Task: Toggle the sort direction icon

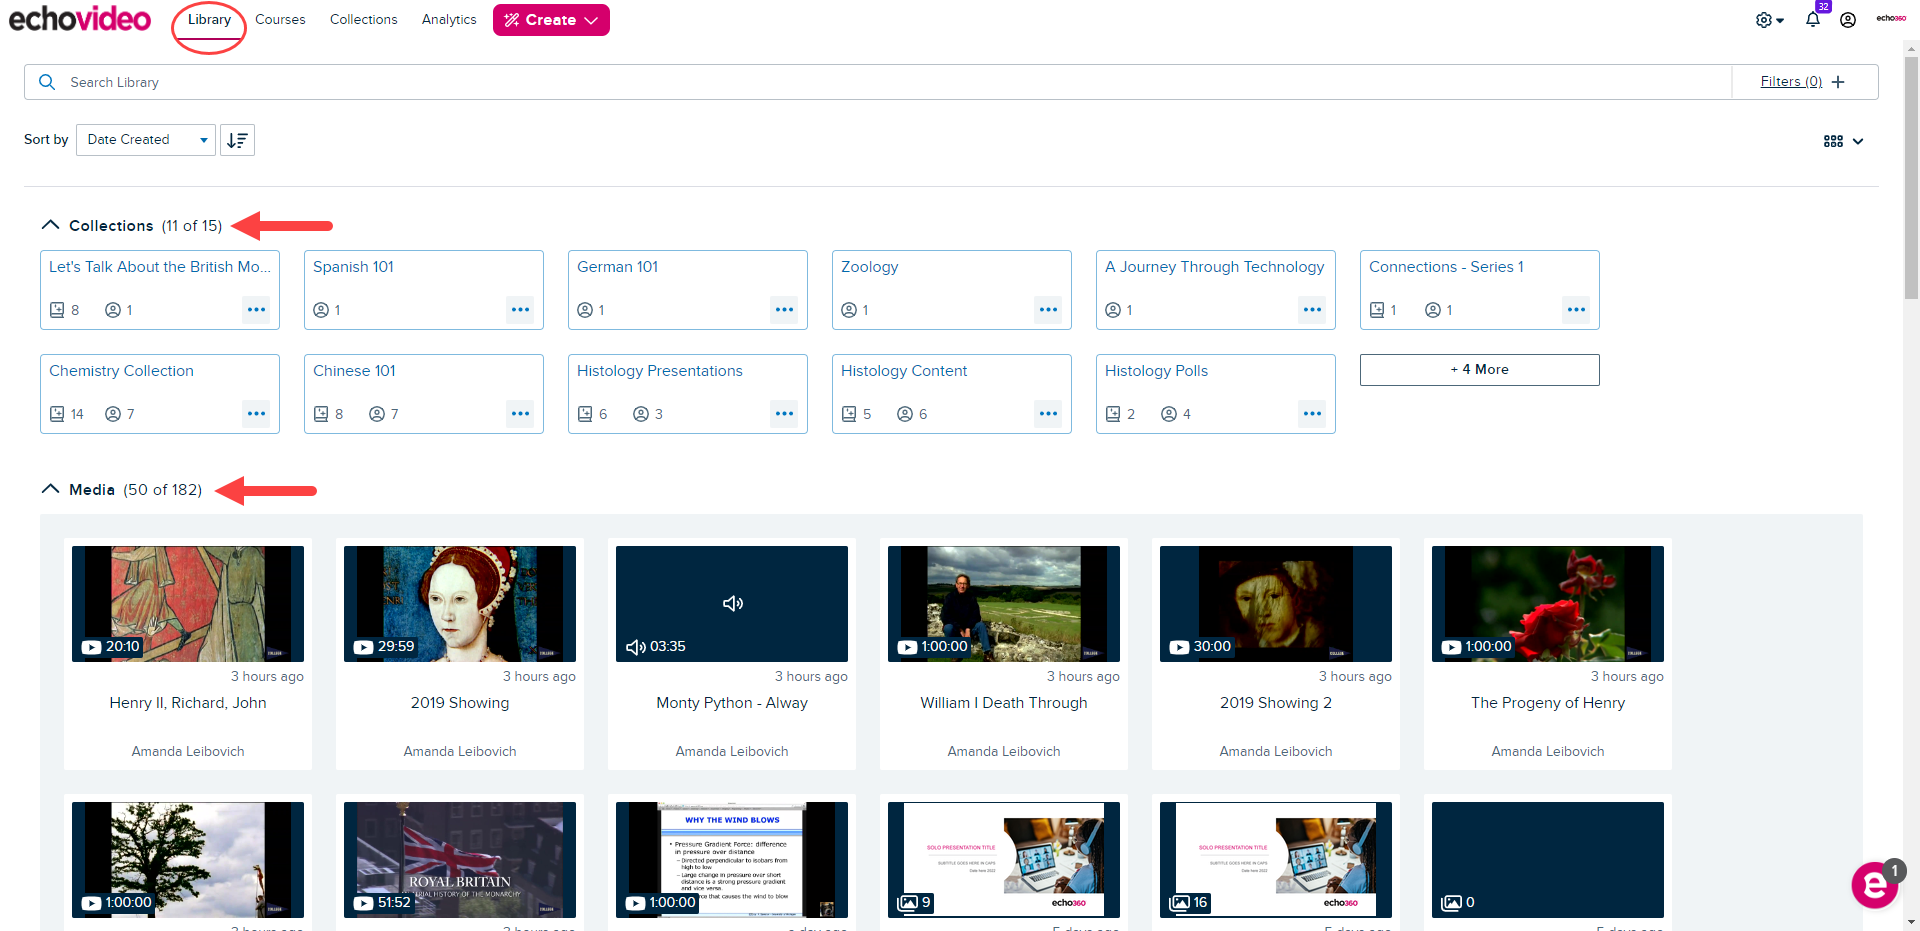Action: (237, 140)
